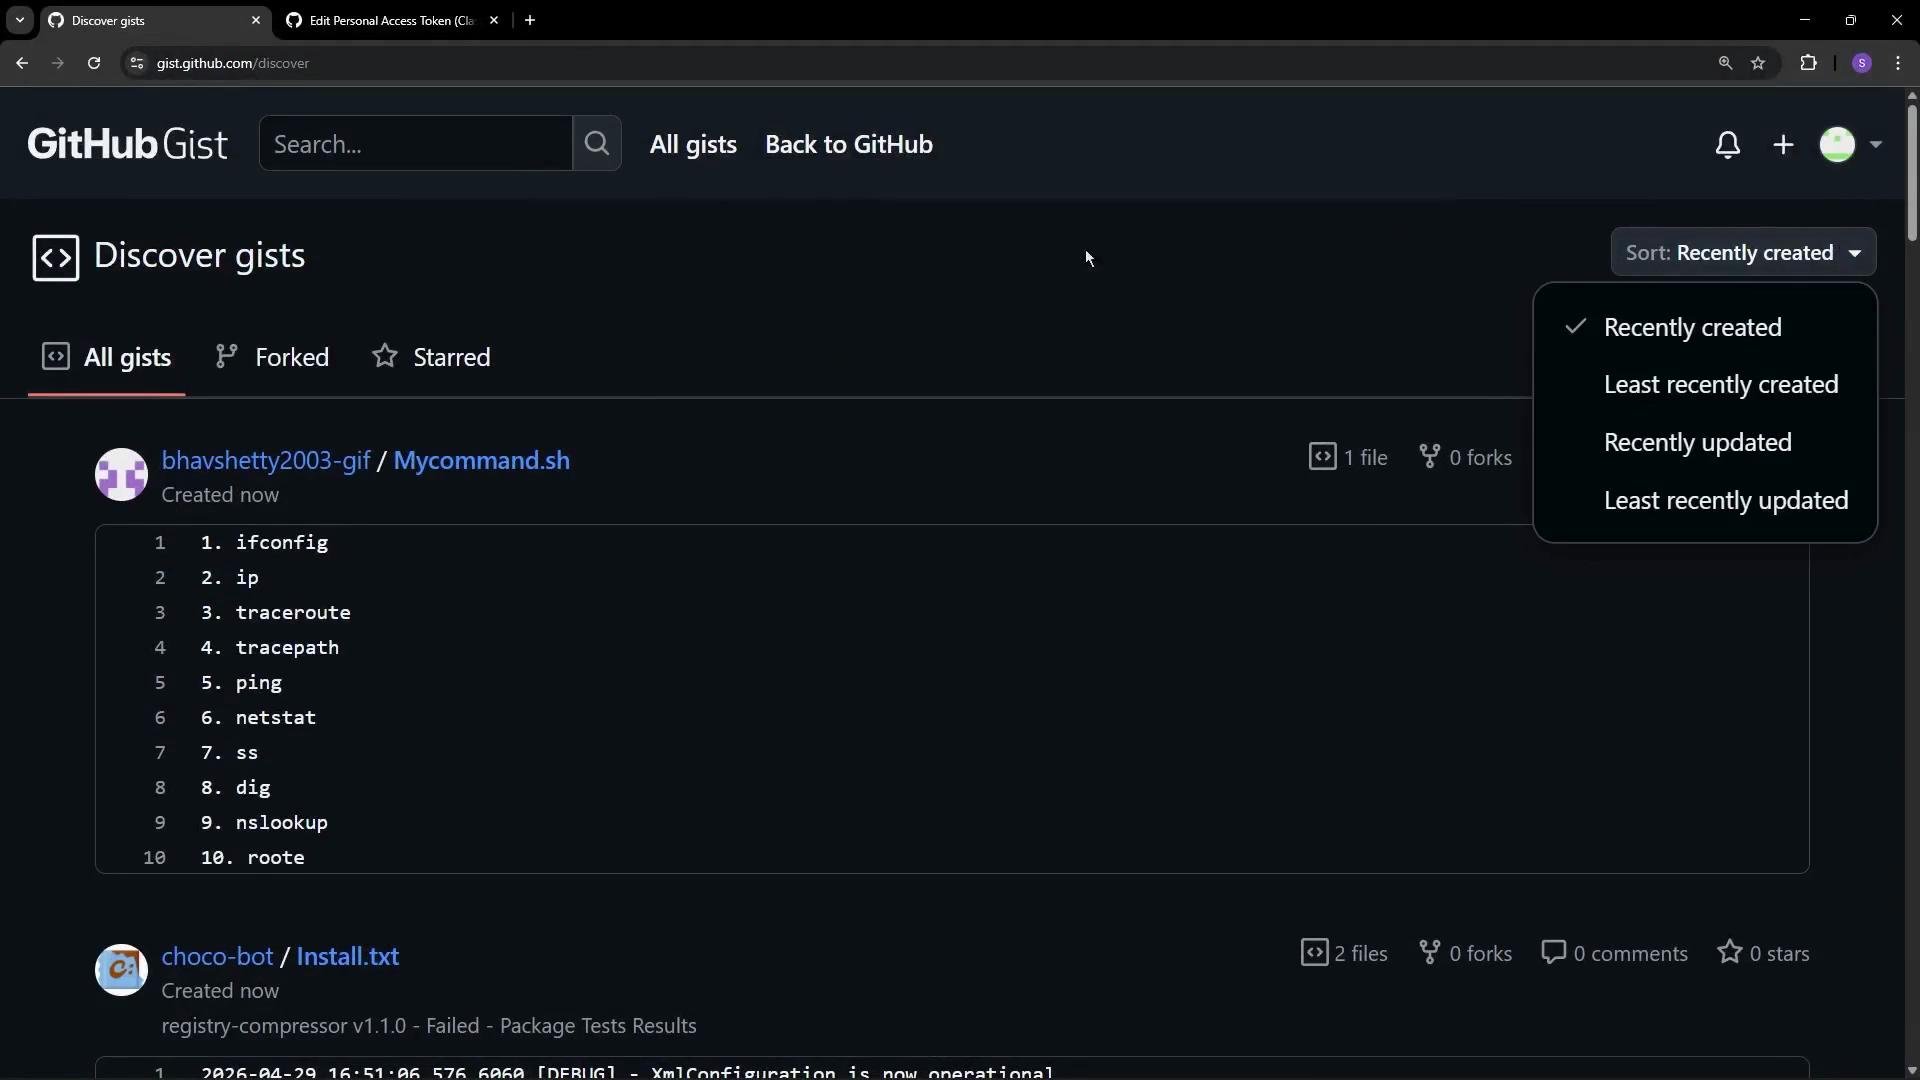Reload the page with refresh icon

pos(94,63)
